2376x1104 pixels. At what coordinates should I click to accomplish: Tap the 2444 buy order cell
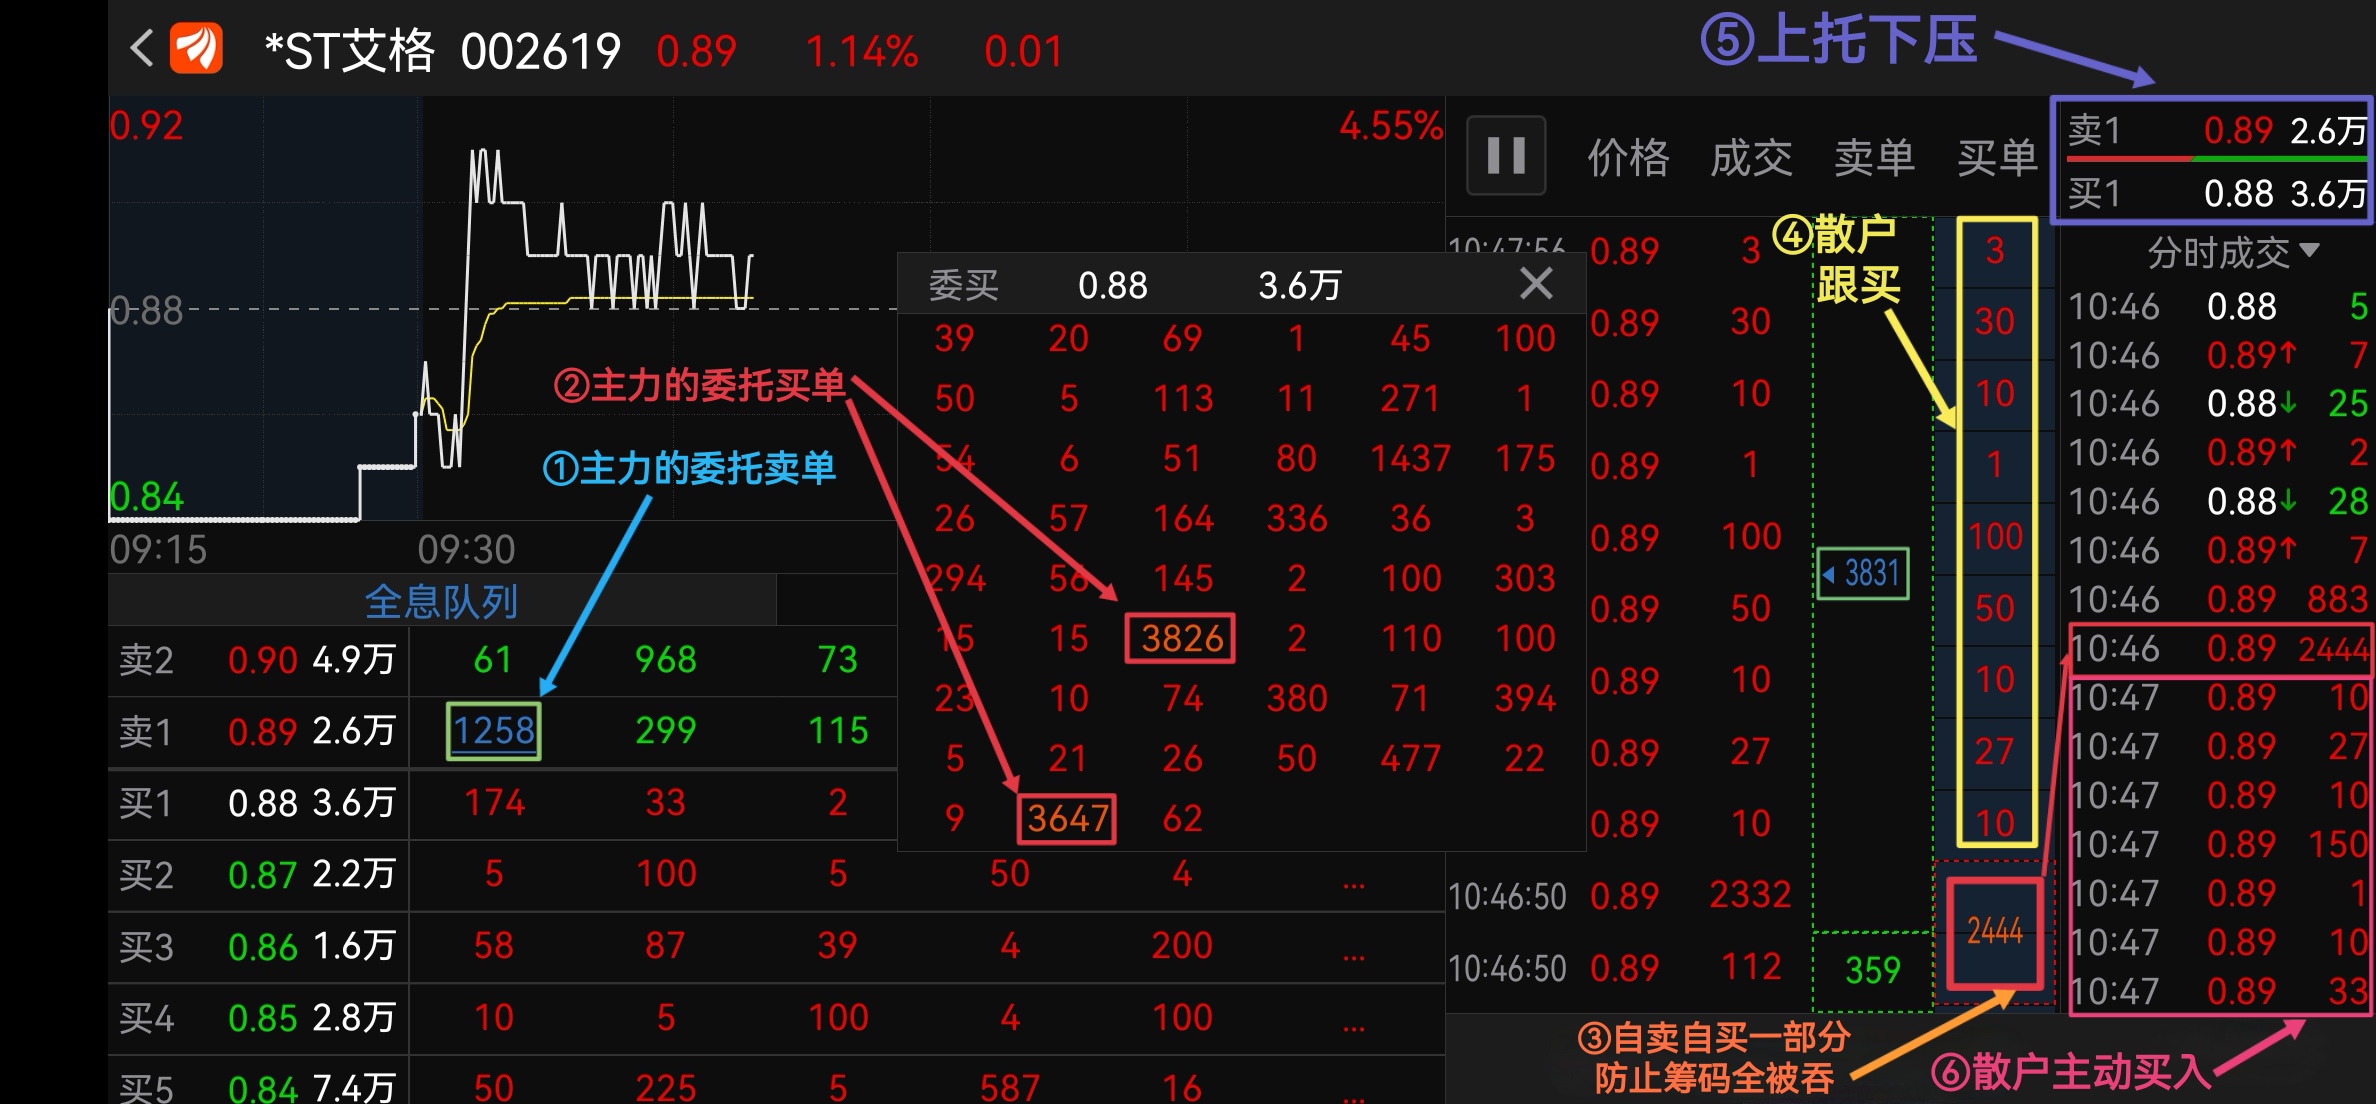click(1995, 932)
